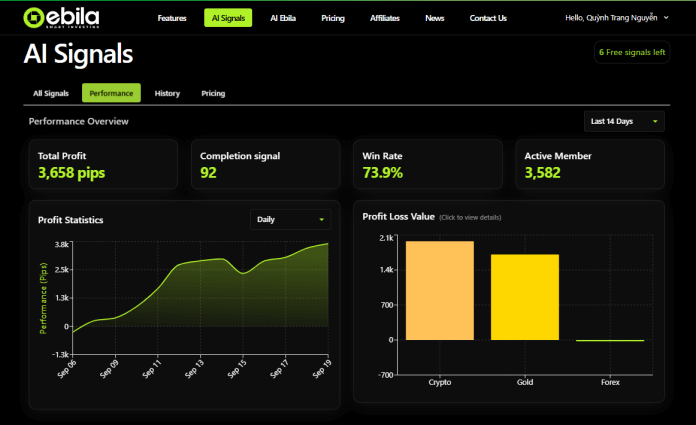Image resolution: width=696 pixels, height=425 pixels.
Task: Expand the Daily interval dropdown
Action: point(290,219)
